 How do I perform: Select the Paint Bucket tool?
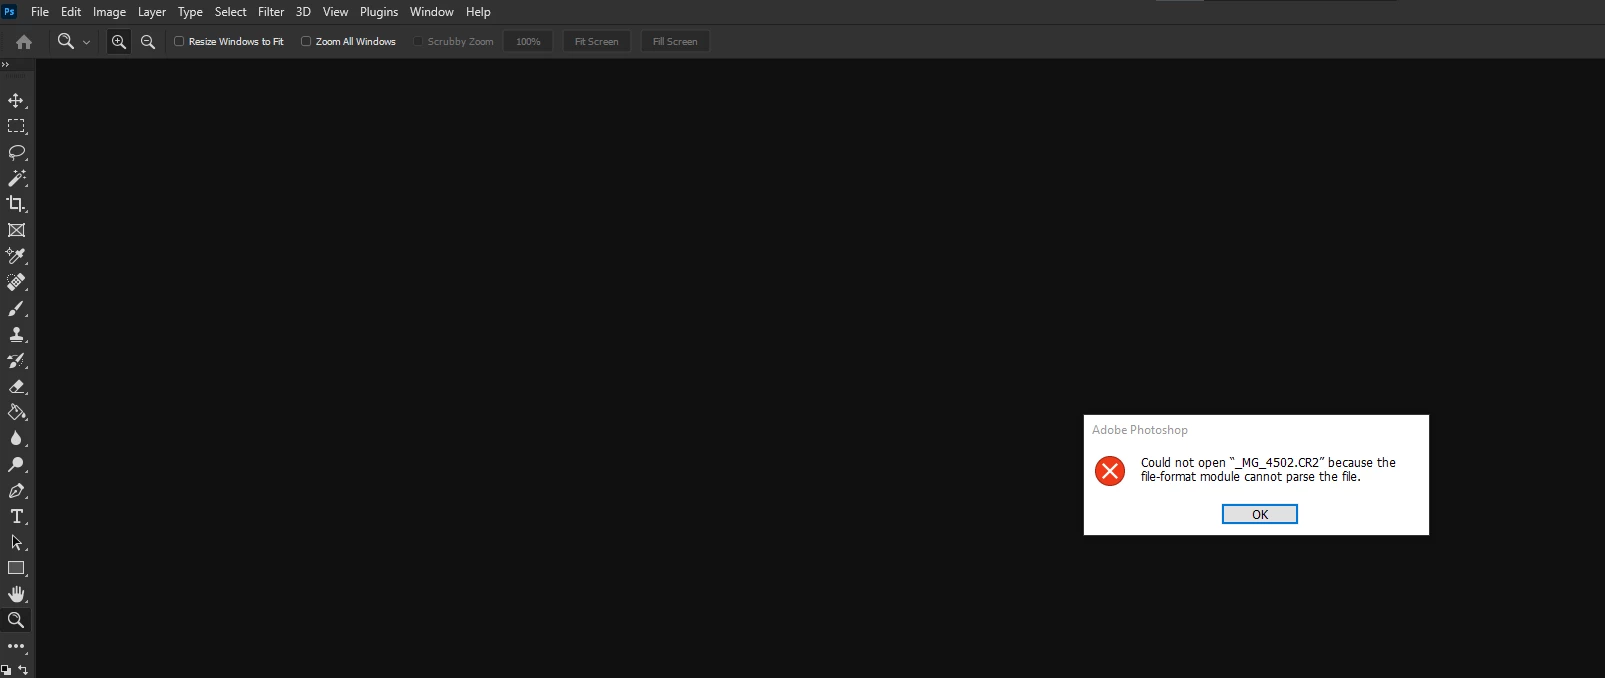[x=16, y=412]
